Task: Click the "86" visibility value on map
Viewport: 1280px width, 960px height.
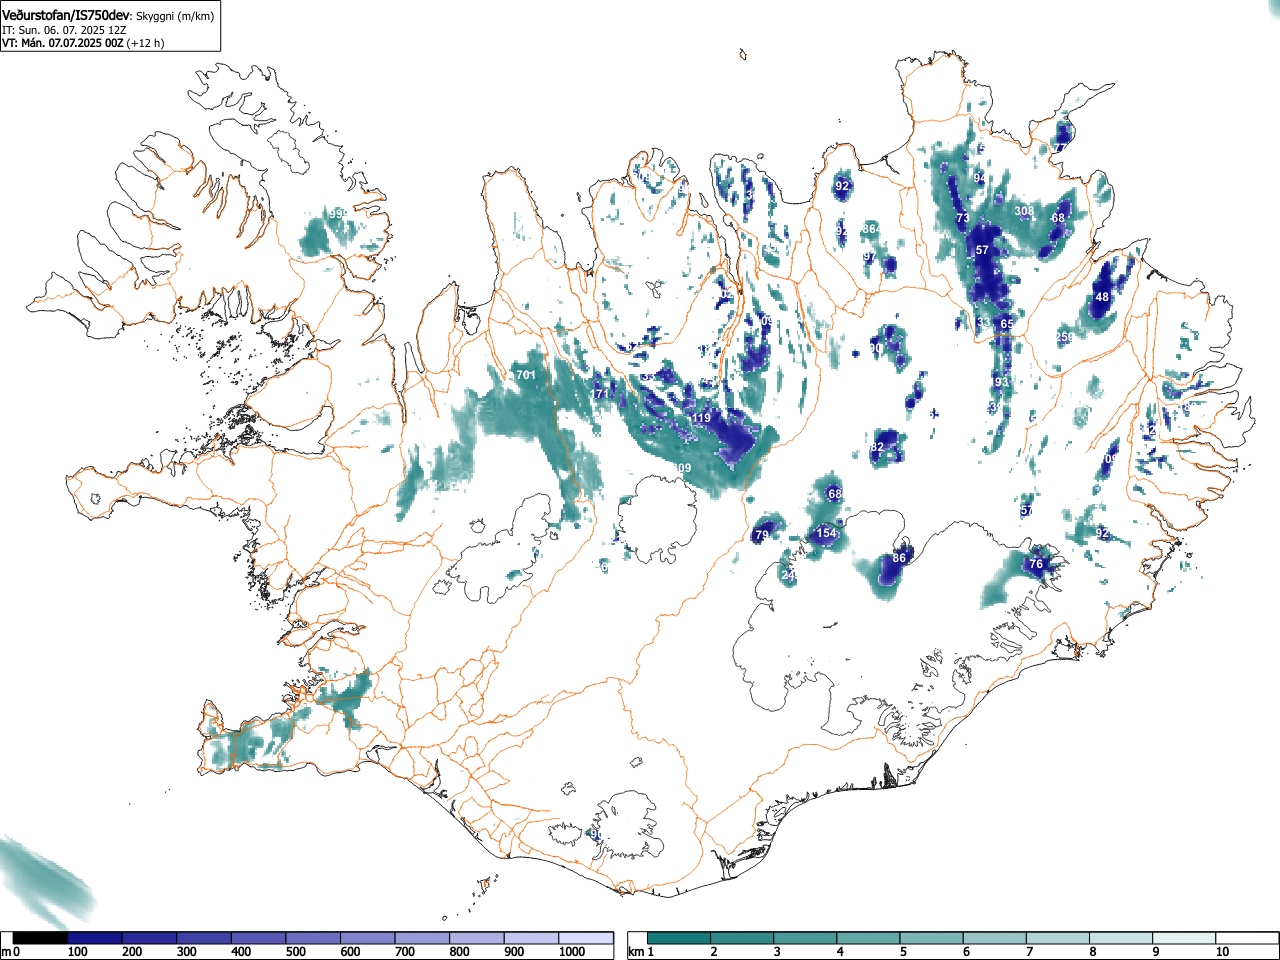Action: click(899, 558)
